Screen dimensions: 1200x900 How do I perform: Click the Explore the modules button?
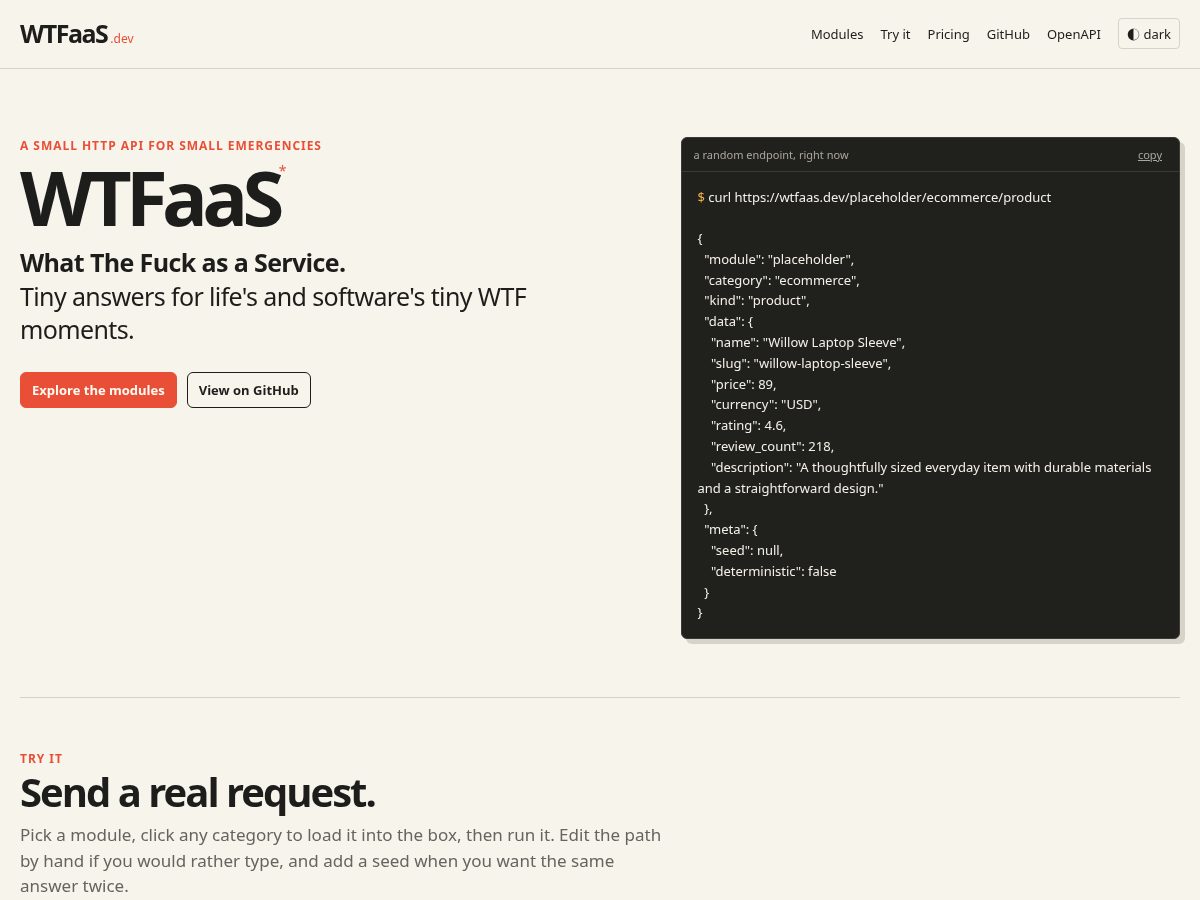pos(98,390)
